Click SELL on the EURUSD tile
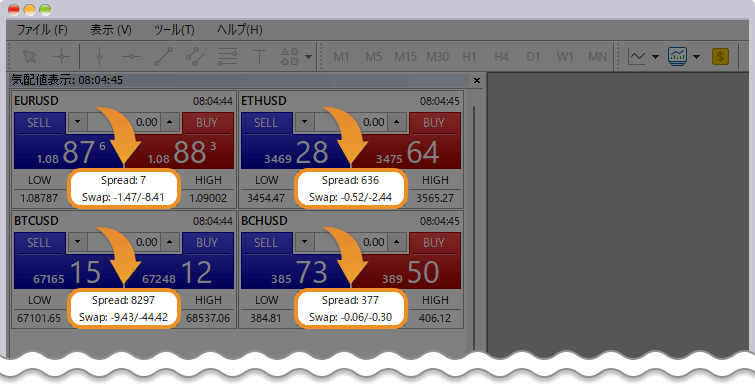 pyautogui.click(x=39, y=123)
